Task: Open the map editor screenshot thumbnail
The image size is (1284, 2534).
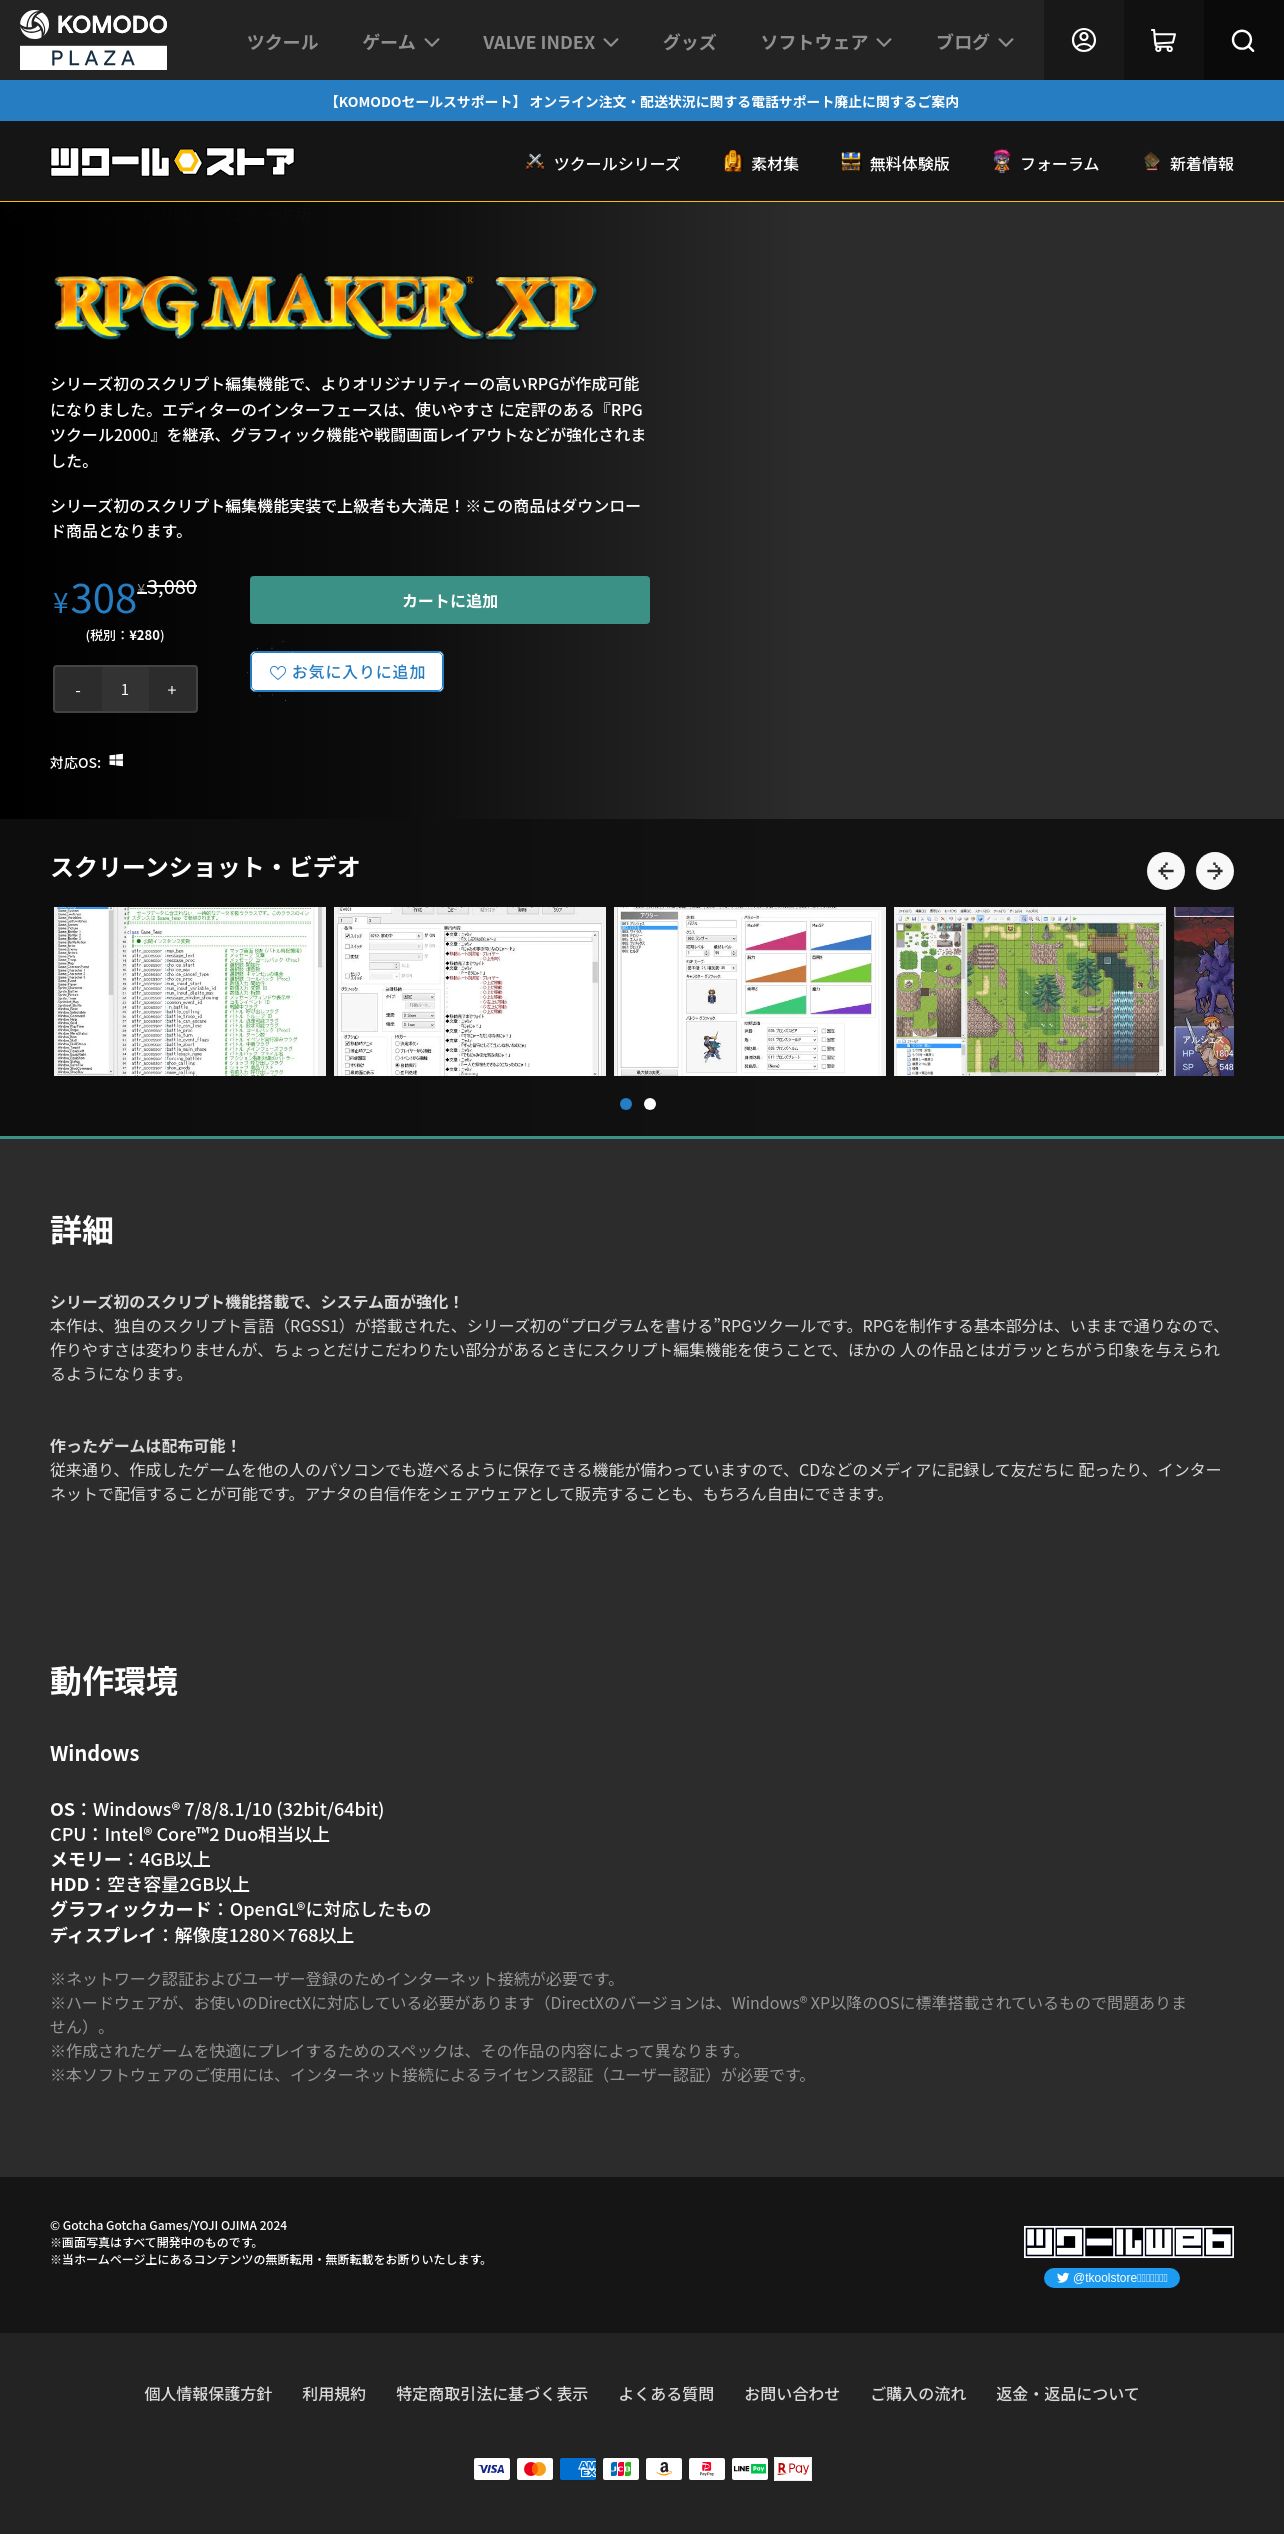Action: click(x=1030, y=992)
